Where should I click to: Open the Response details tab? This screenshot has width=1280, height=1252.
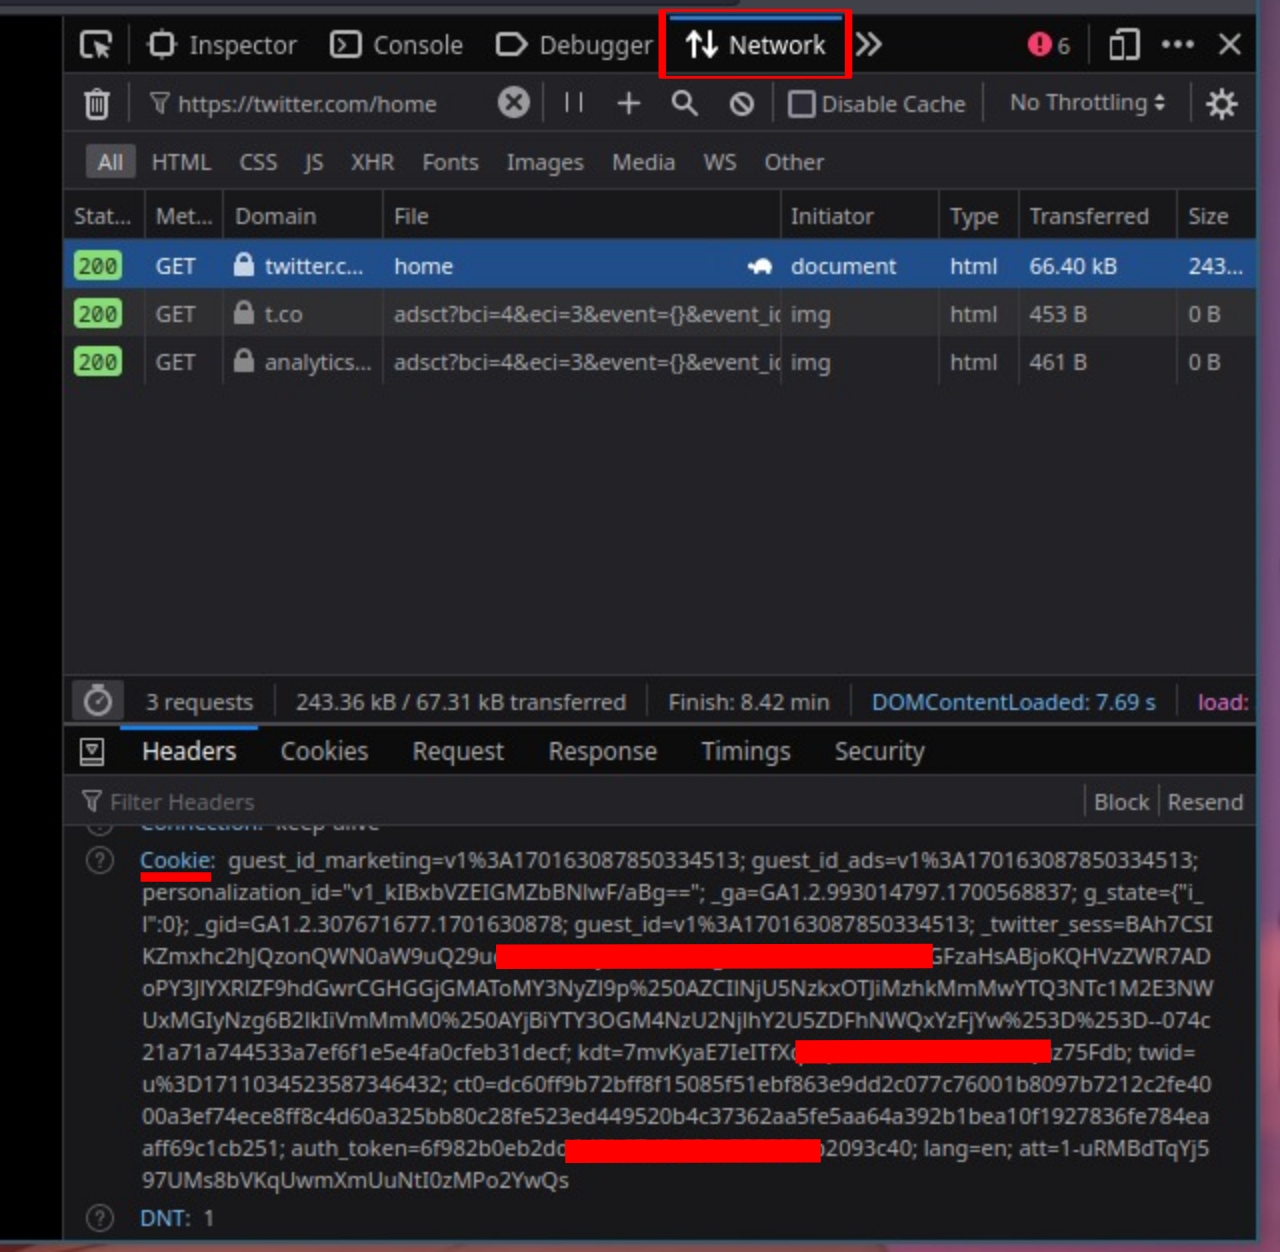pyautogui.click(x=602, y=751)
